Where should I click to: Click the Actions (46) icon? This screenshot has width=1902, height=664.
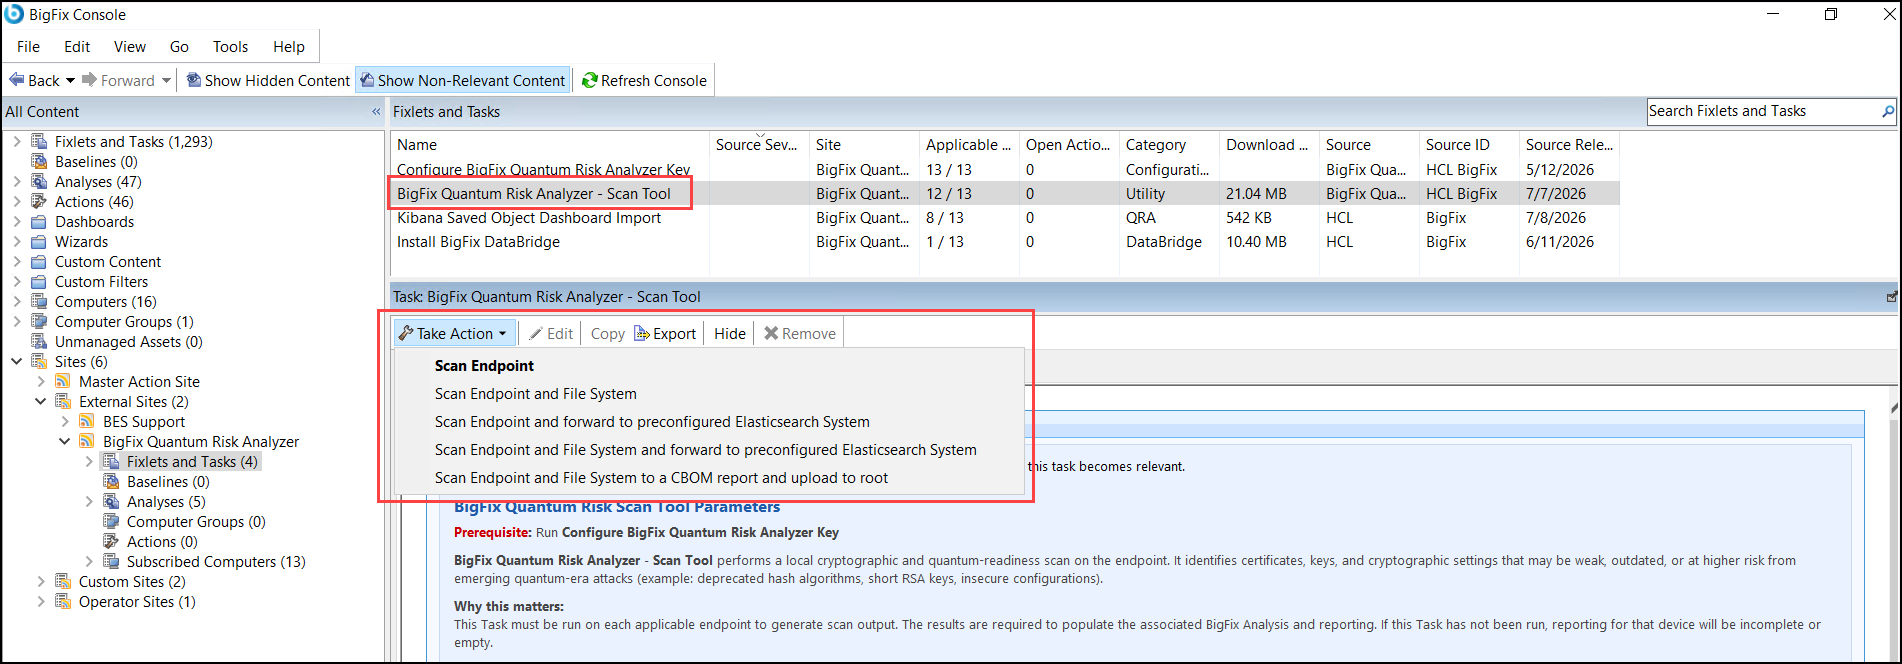click(39, 201)
